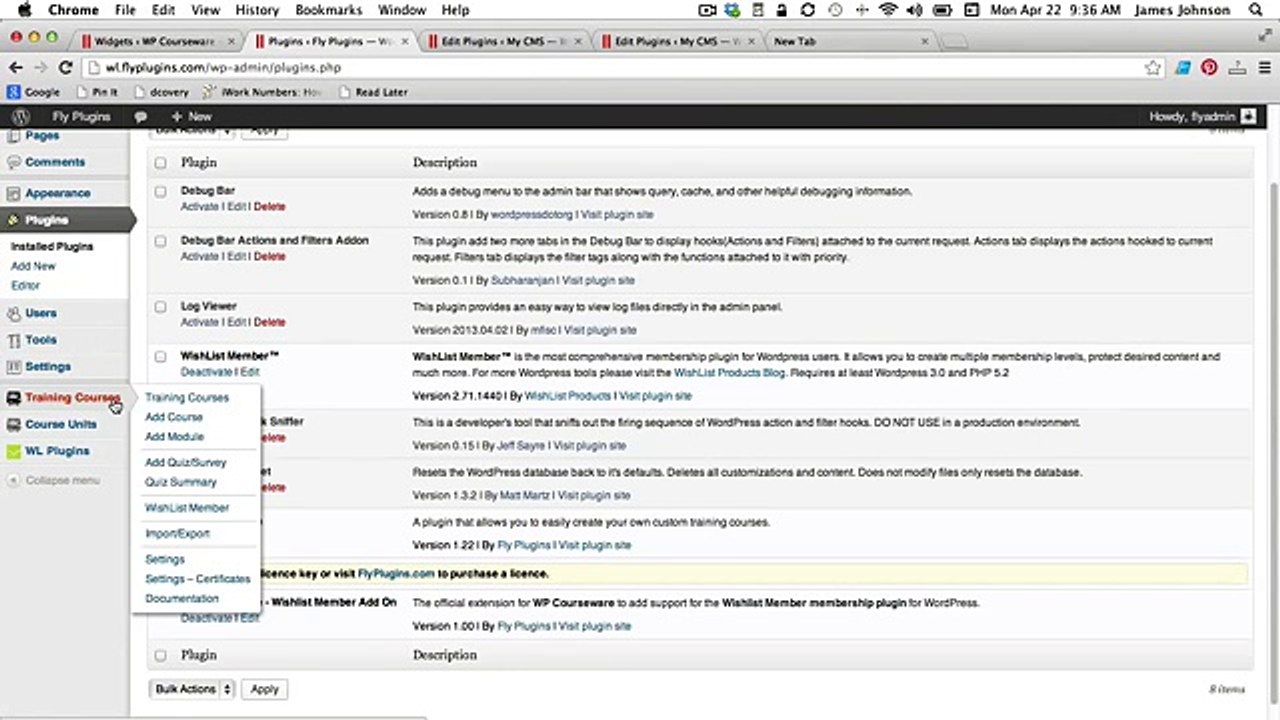Viewport: 1280px width, 720px height.
Task: Click the volume icon in the menu bar
Action: (x=914, y=10)
